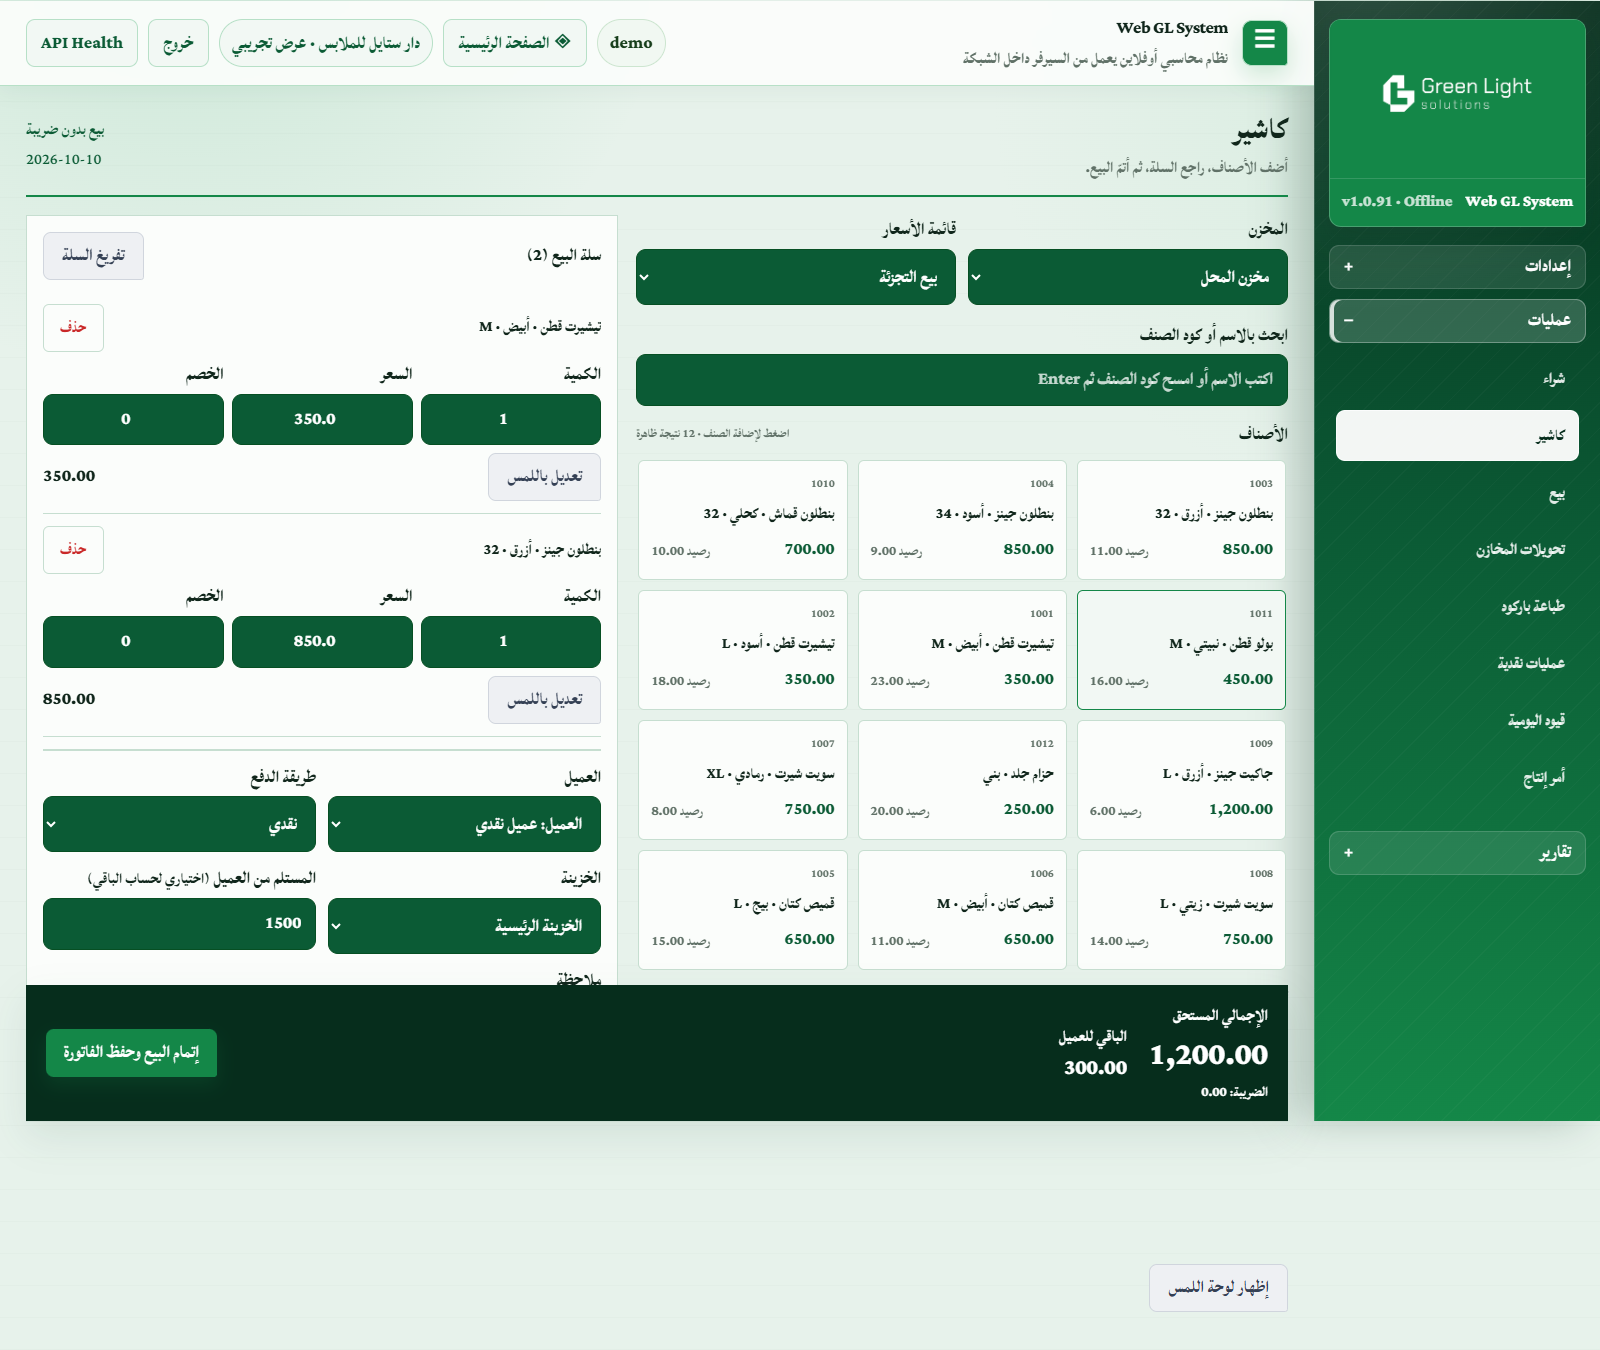1600x1350 pixels.
Task: Delete بنطلون جينز أزرق 32 from cart
Action: (73, 550)
